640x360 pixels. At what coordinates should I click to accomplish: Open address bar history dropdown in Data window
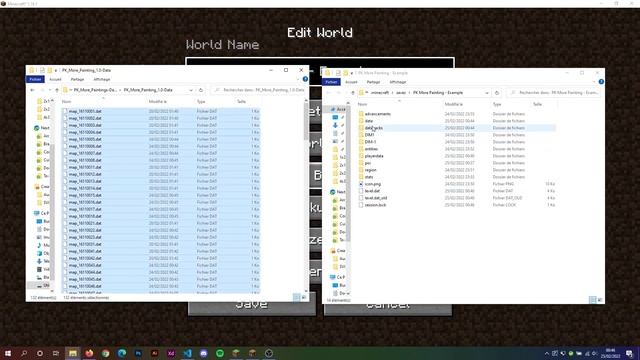click(191, 90)
